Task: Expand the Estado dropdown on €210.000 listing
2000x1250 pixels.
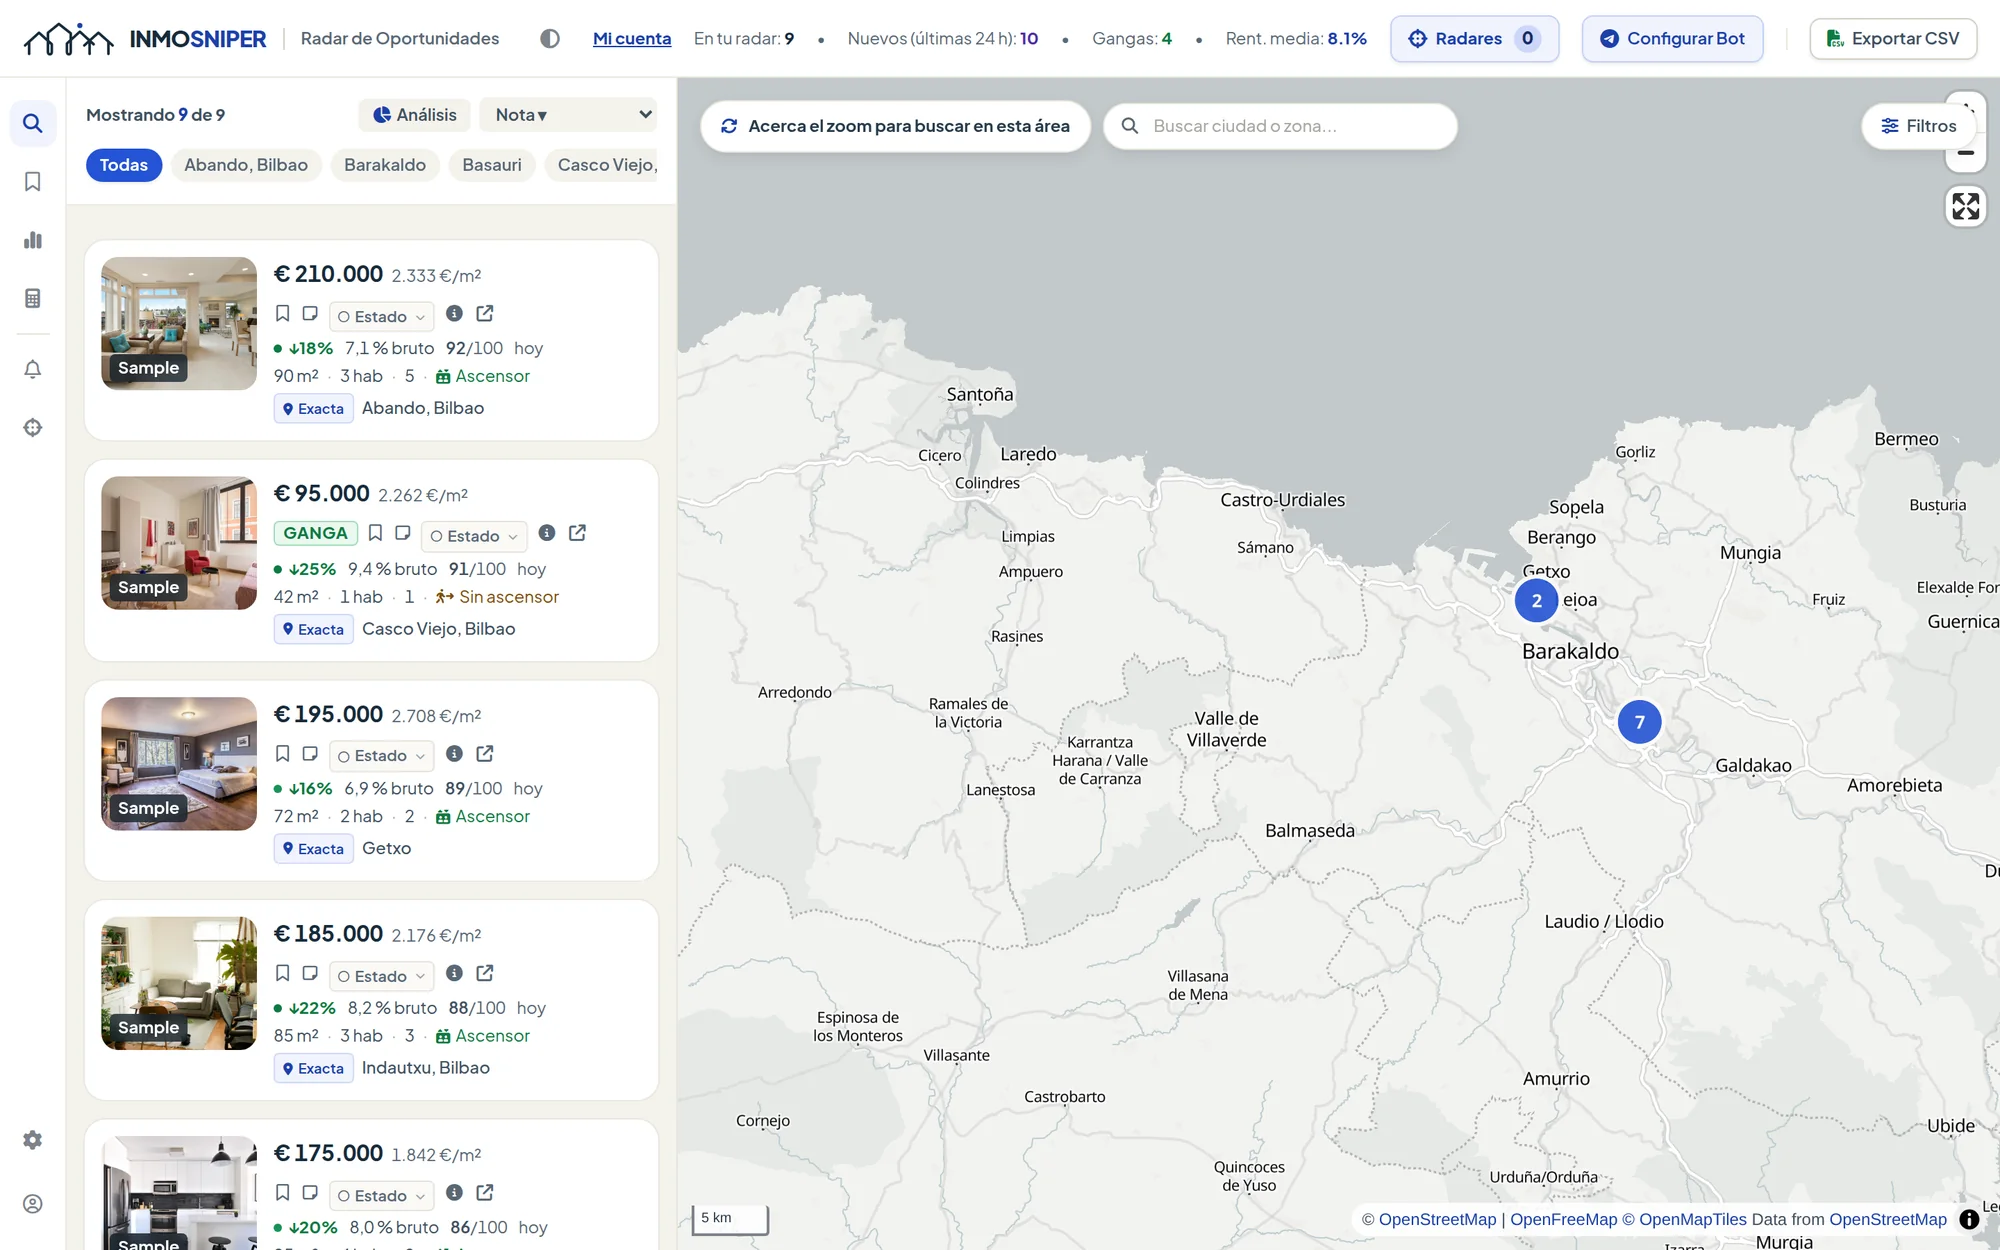Action: coord(381,316)
